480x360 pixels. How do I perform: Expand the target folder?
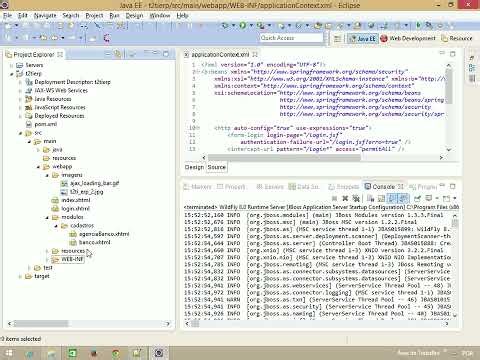point(21,276)
